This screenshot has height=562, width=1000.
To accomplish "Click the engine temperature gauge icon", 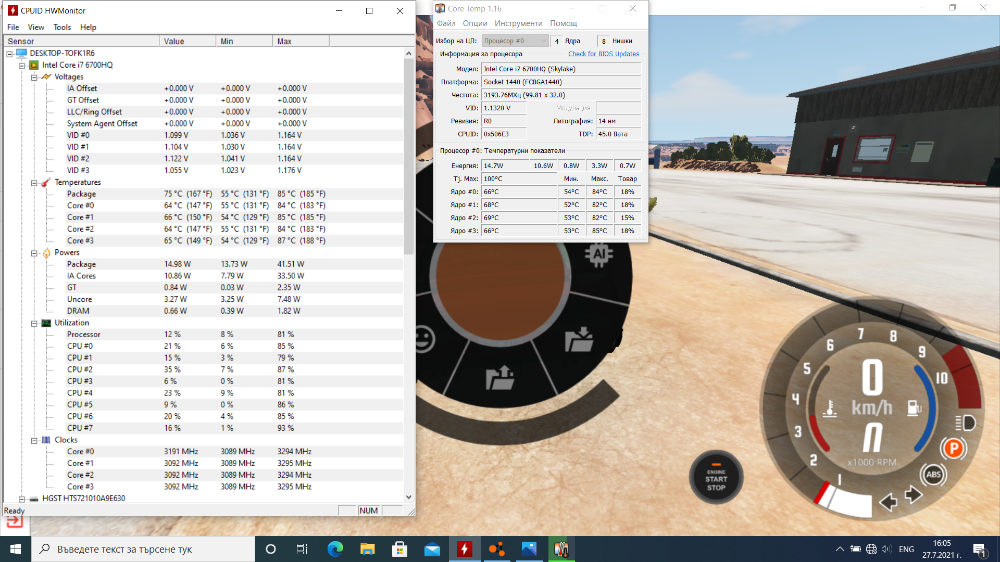I will 830,409.
